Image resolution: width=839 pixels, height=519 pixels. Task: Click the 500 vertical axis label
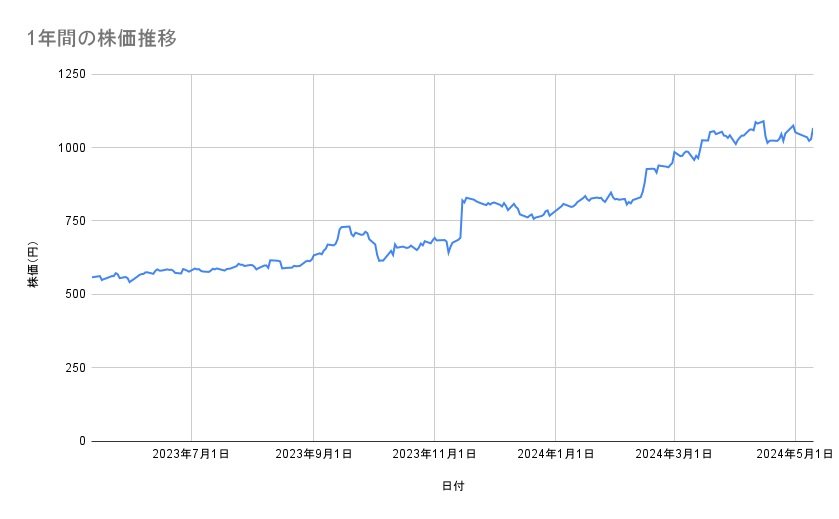[76, 294]
